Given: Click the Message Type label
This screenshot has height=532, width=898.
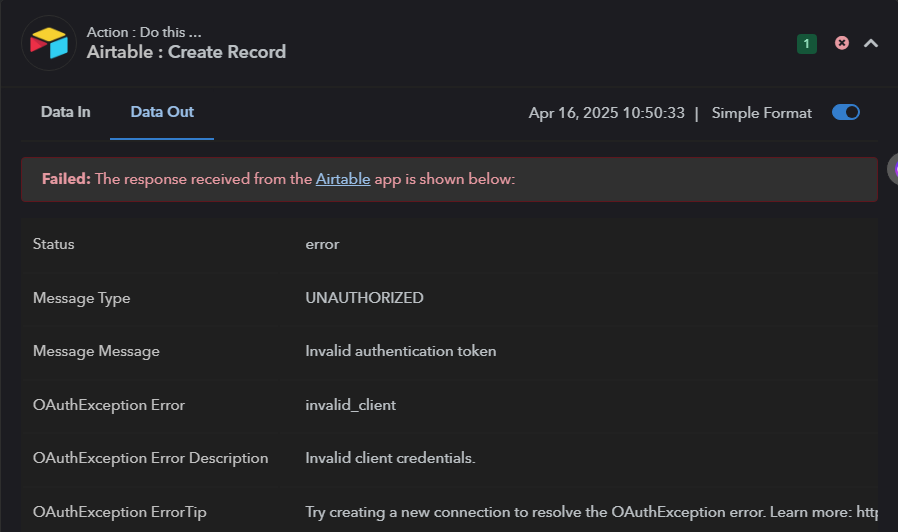Looking at the screenshot, I should coord(81,298).
